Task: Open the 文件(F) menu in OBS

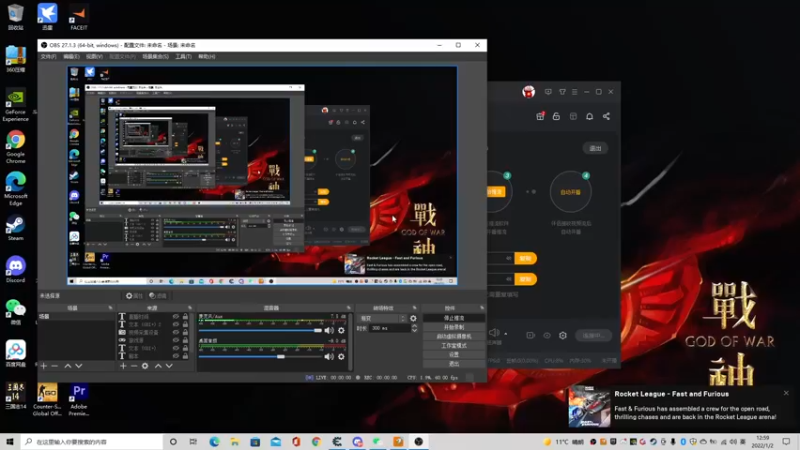Action: pyautogui.click(x=48, y=57)
